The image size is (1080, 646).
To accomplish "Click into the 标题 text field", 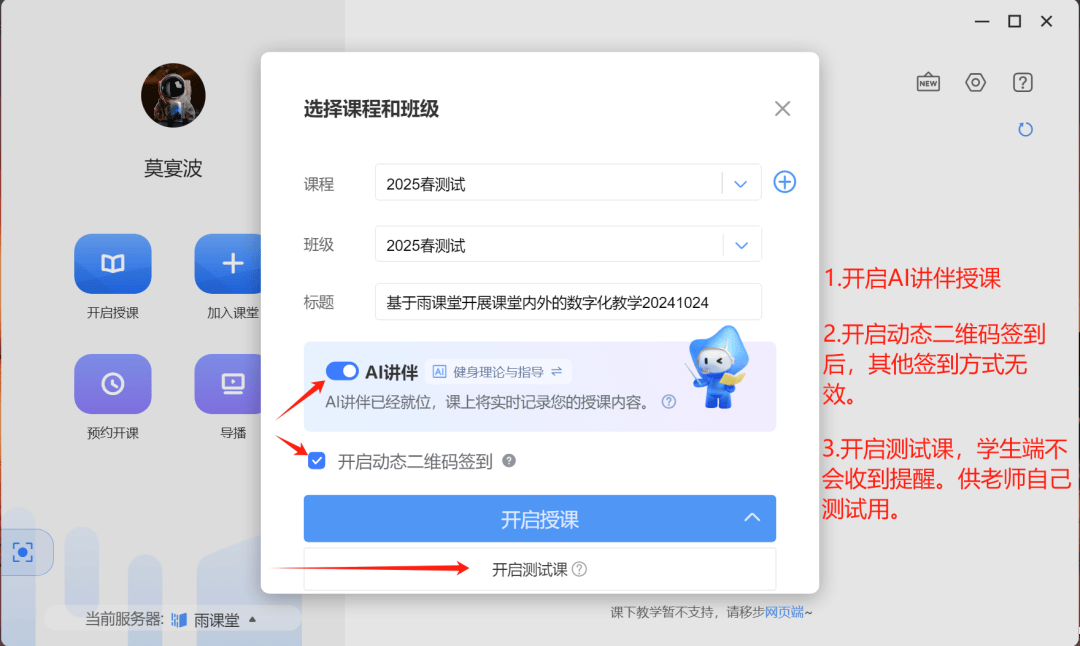I will 568,301.
